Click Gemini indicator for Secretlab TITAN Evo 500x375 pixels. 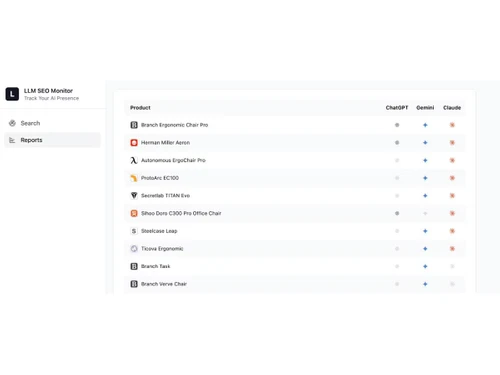click(x=425, y=196)
